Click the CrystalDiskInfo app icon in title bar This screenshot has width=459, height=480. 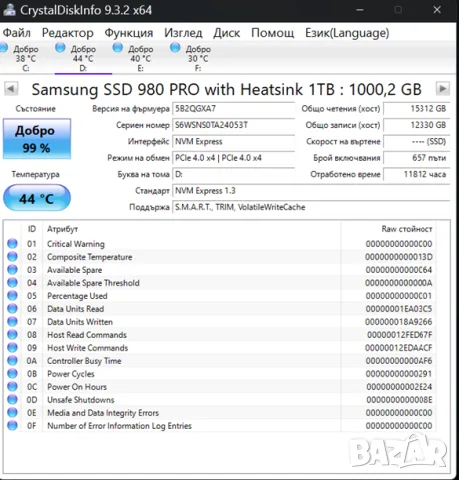point(9,10)
